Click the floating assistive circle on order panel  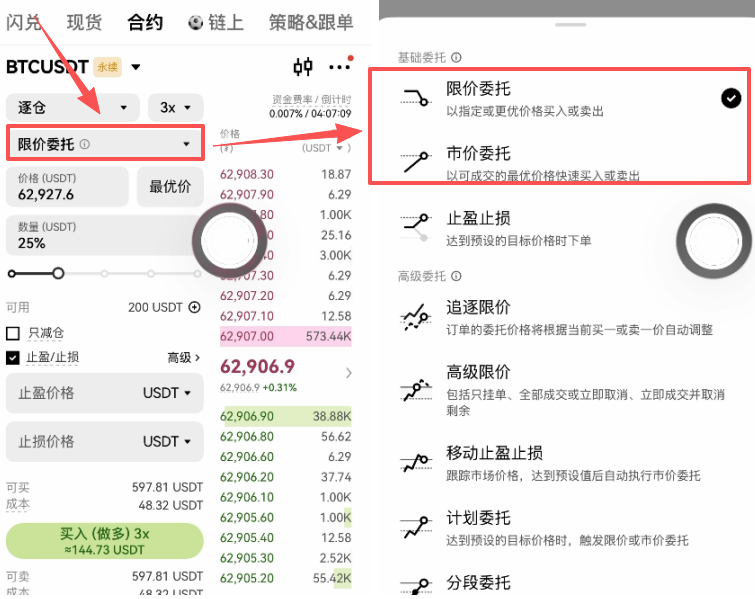tap(229, 240)
